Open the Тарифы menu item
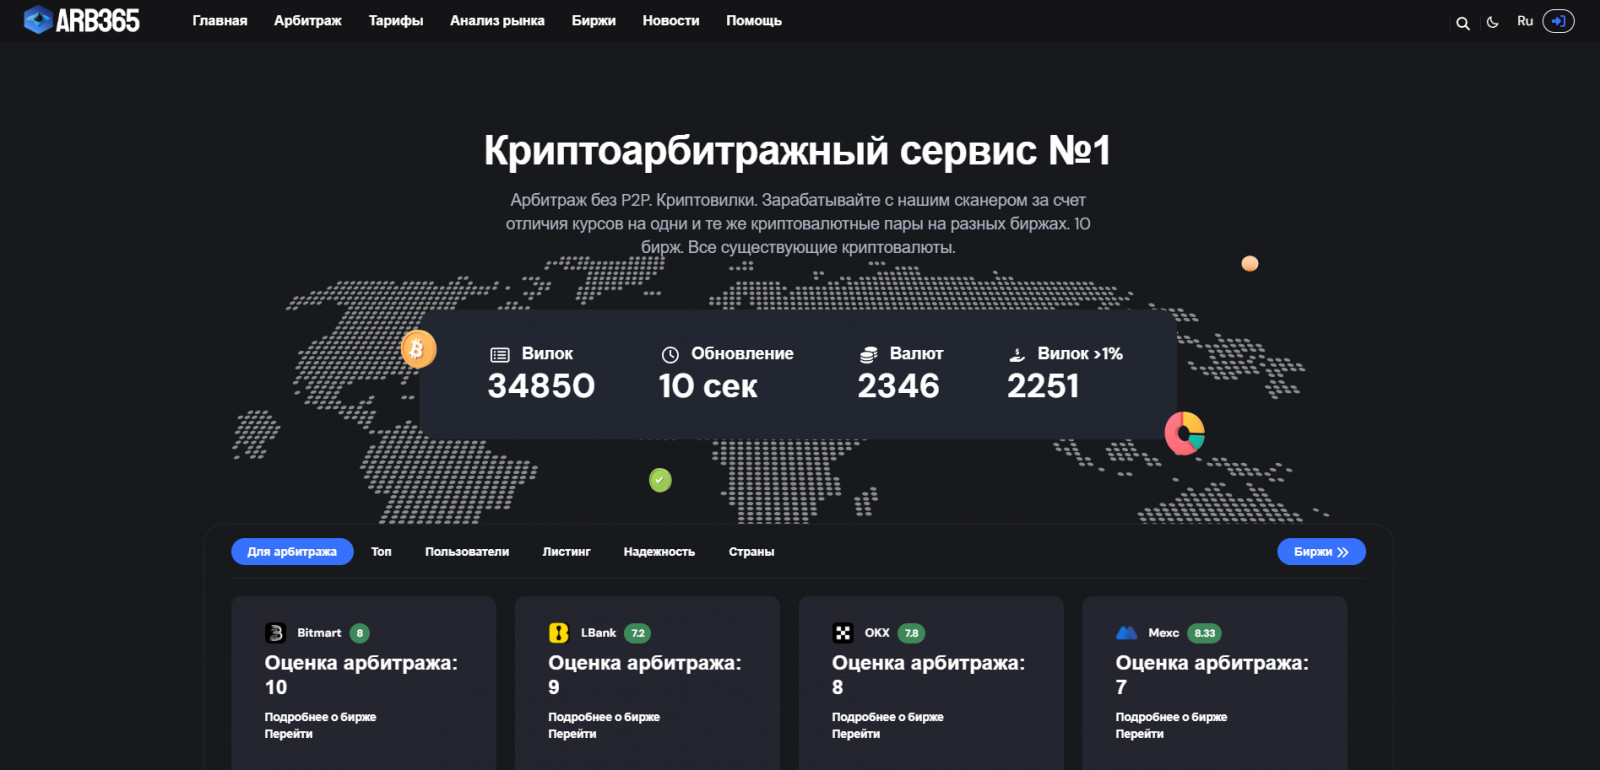The width and height of the screenshot is (1600, 770). (396, 21)
